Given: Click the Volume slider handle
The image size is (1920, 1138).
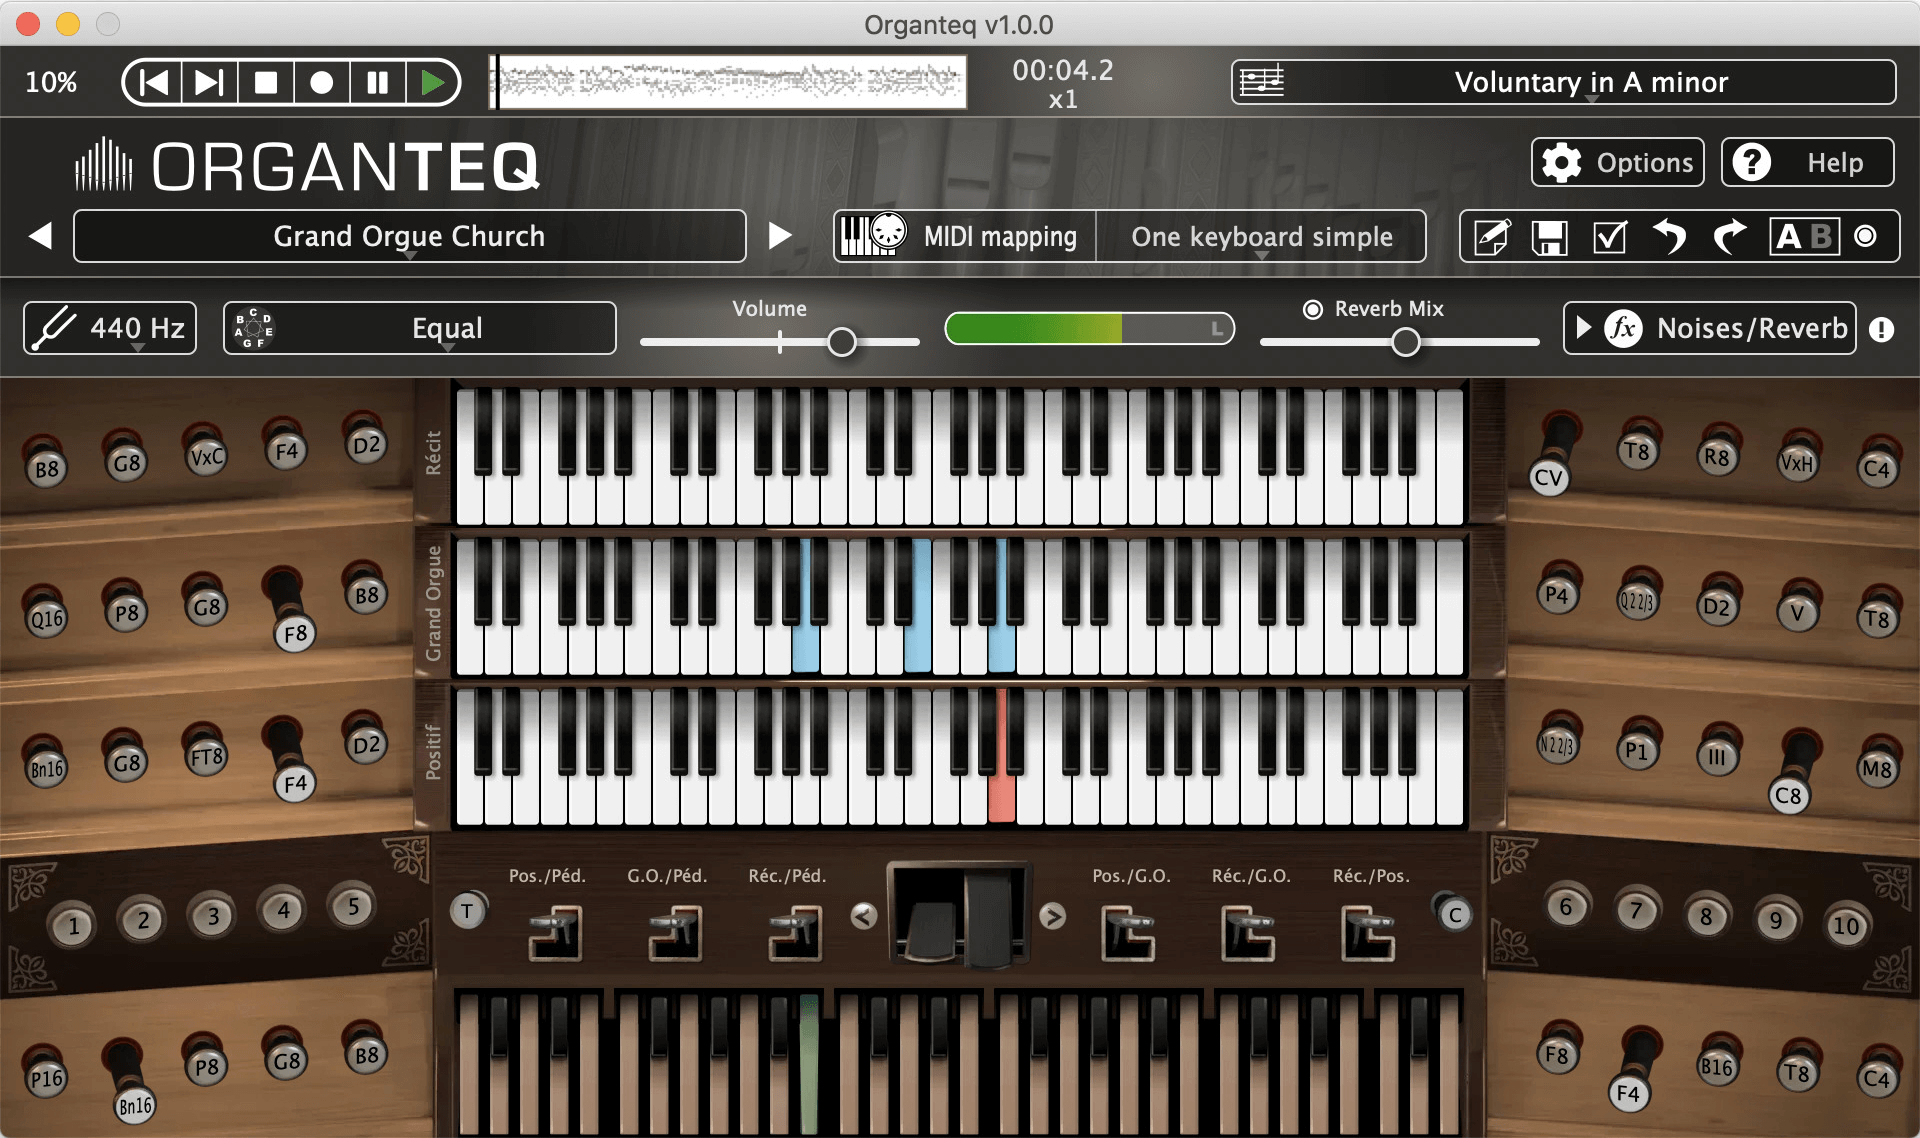Looking at the screenshot, I should 842,342.
